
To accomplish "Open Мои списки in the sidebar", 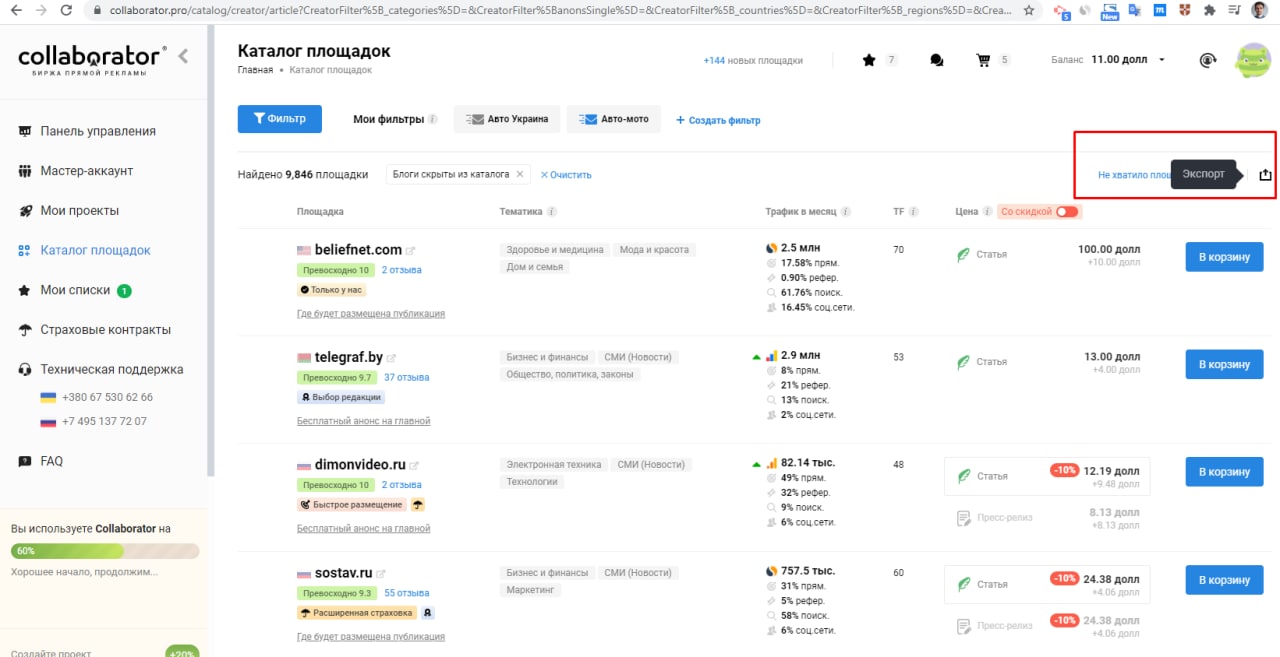I will (75, 290).
